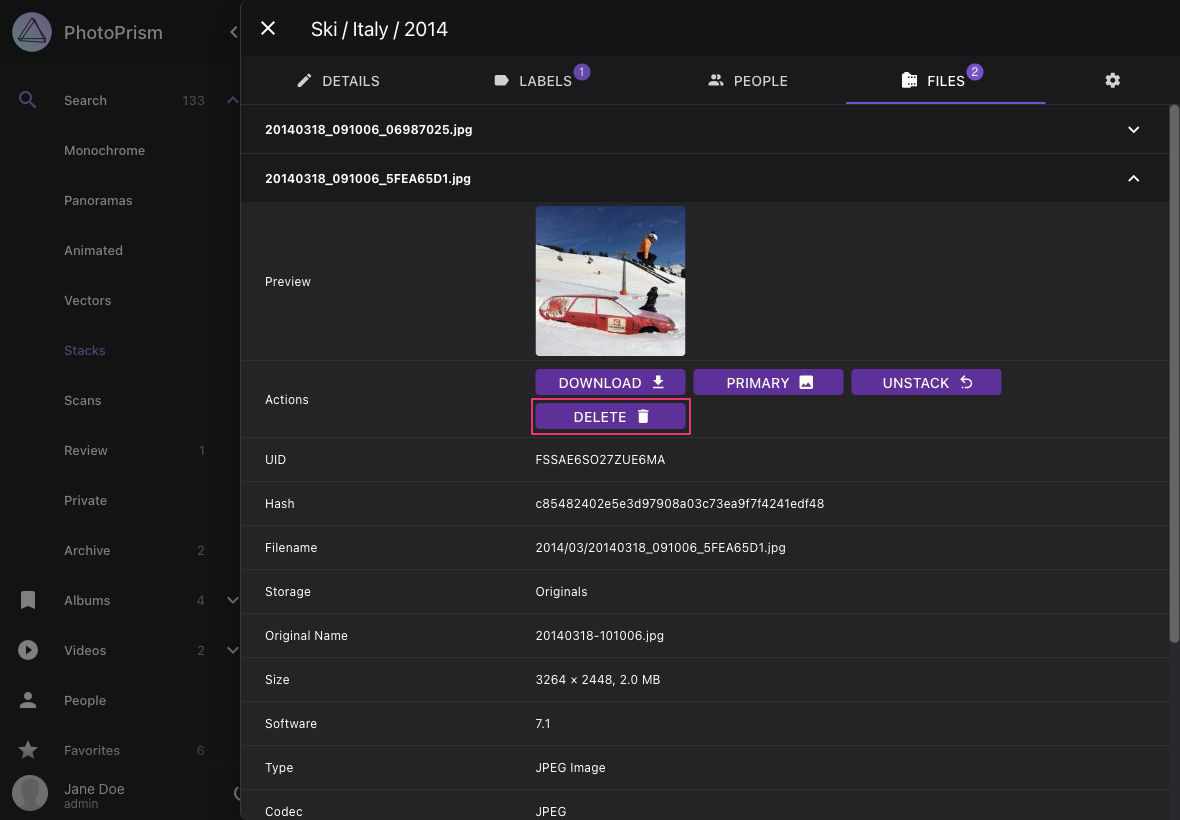Viewport: 1180px width, 820px height.
Task: Open Albums via the bookmark icon
Action: pyautogui.click(x=27, y=600)
